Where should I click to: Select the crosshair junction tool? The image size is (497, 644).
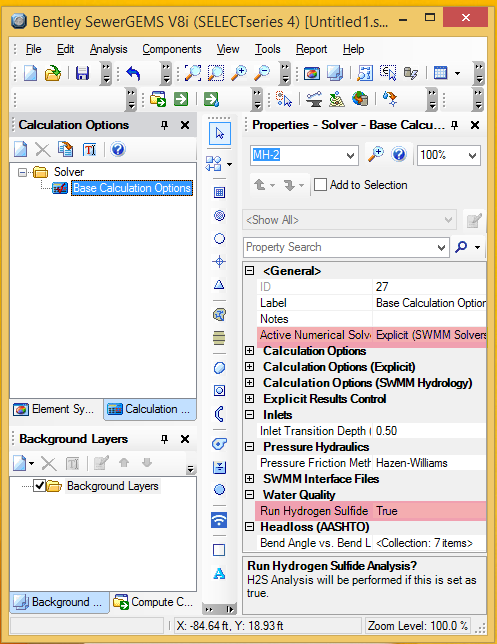click(219, 261)
